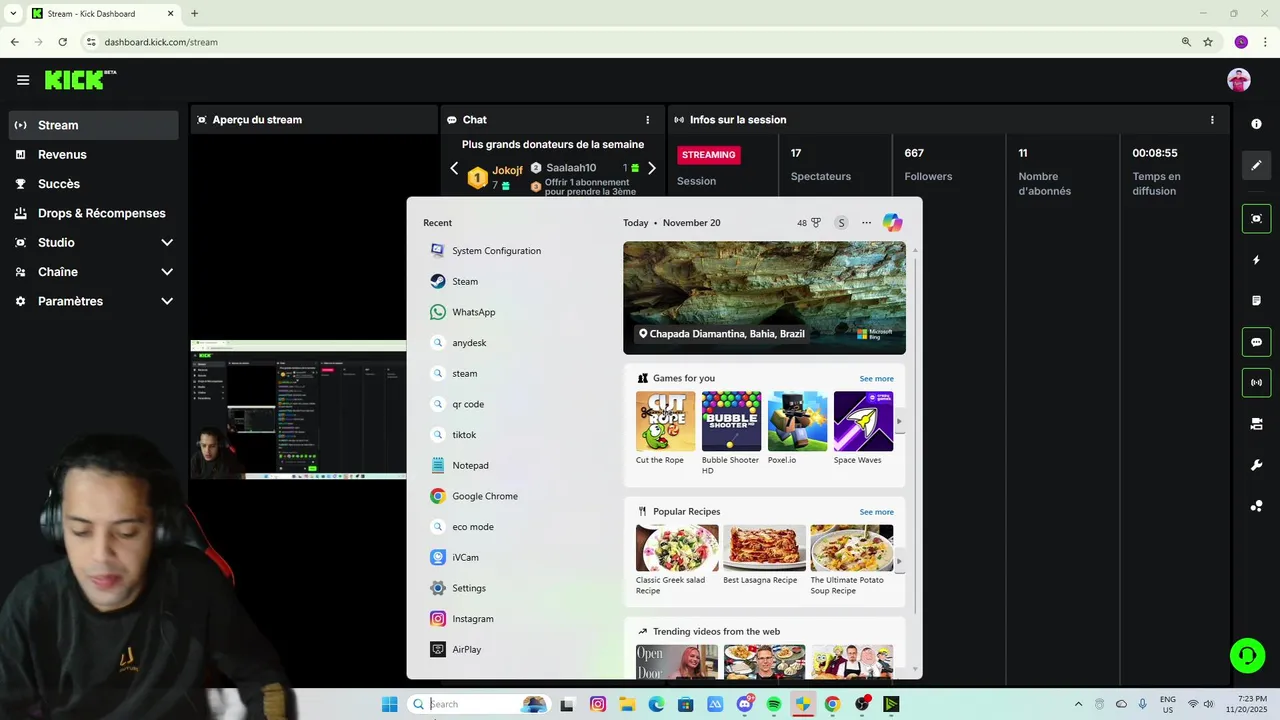Show next top donor with right arrow

[652, 168]
